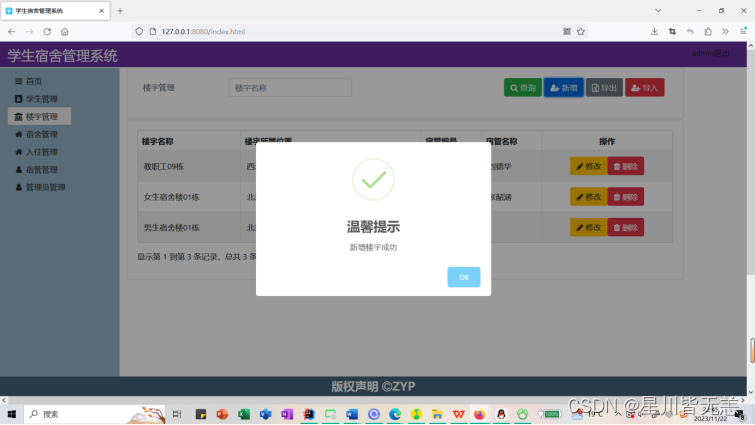Image resolution: width=755 pixels, height=425 pixels.
Task: Click the 楼宇名称 search input field
Action: [290, 88]
